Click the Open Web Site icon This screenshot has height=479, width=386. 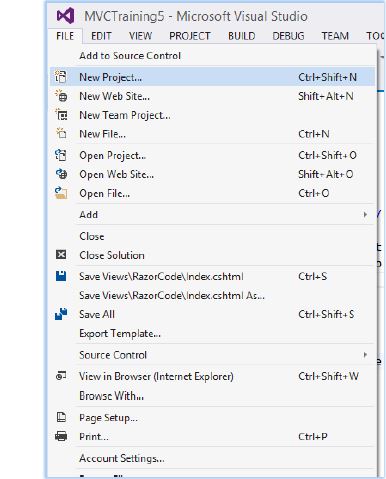(x=61, y=174)
